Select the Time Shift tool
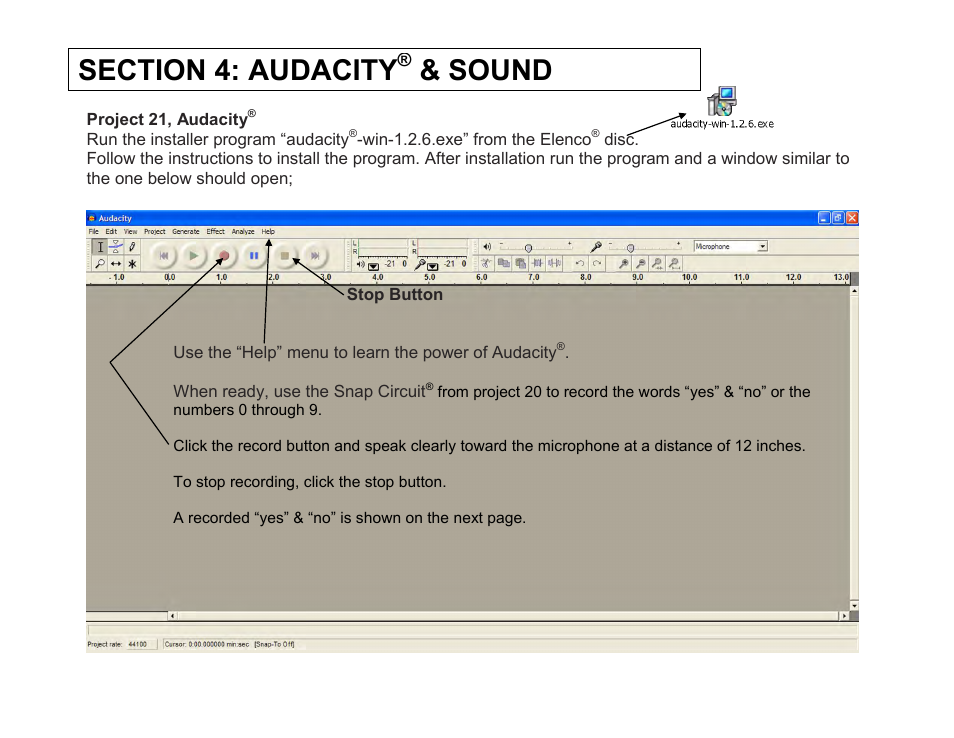 pyautogui.click(x=116, y=263)
